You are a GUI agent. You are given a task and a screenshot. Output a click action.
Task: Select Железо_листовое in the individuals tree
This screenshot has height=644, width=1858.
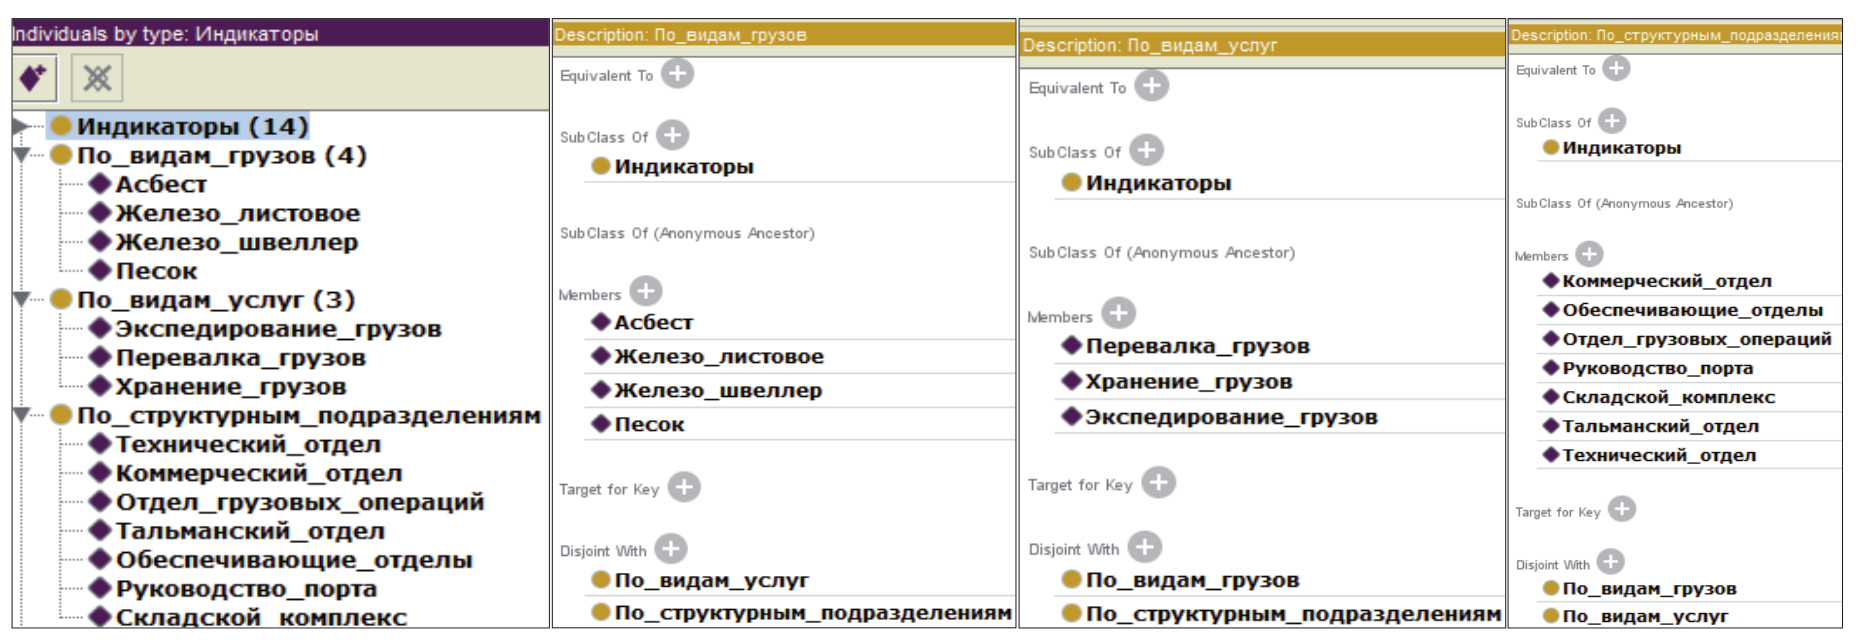pyautogui.click(x=237, y=214)
